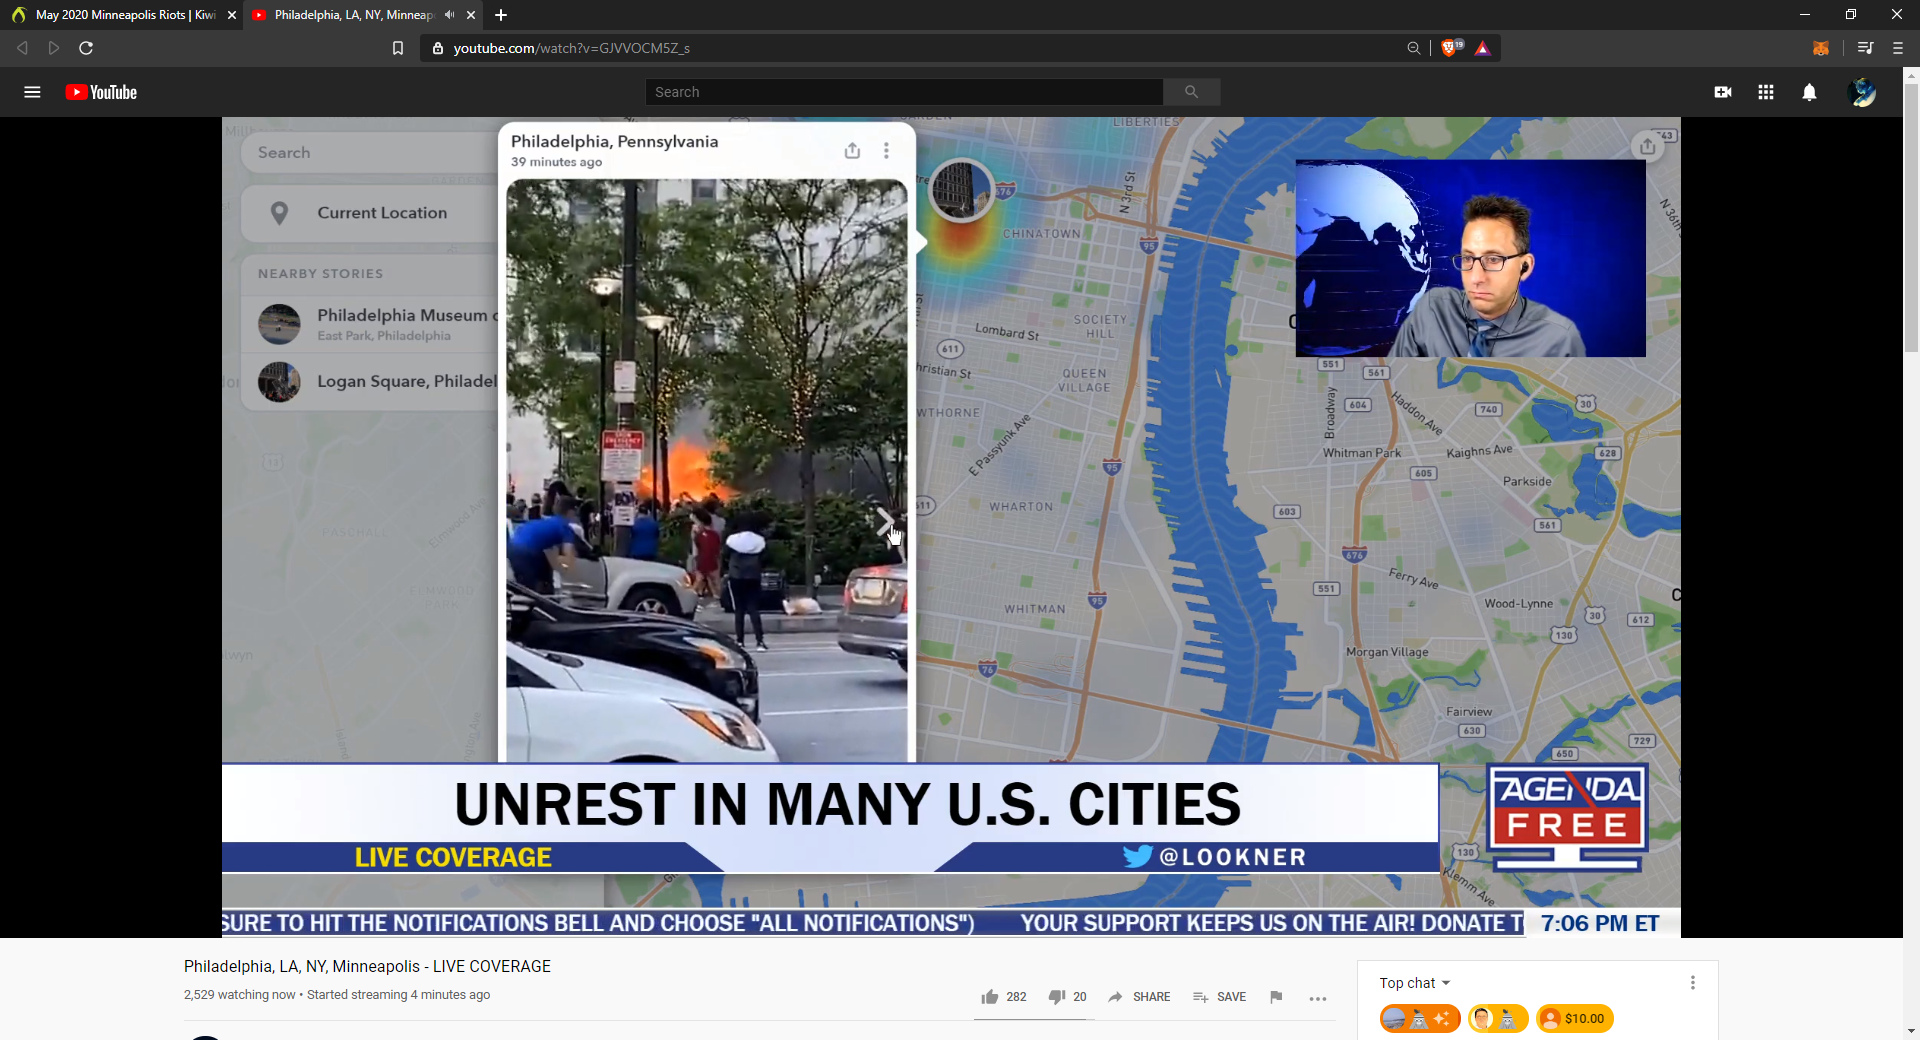Focus the YouTube search field
Viewport: 1920px width, 1040px height.
point(904,92)
